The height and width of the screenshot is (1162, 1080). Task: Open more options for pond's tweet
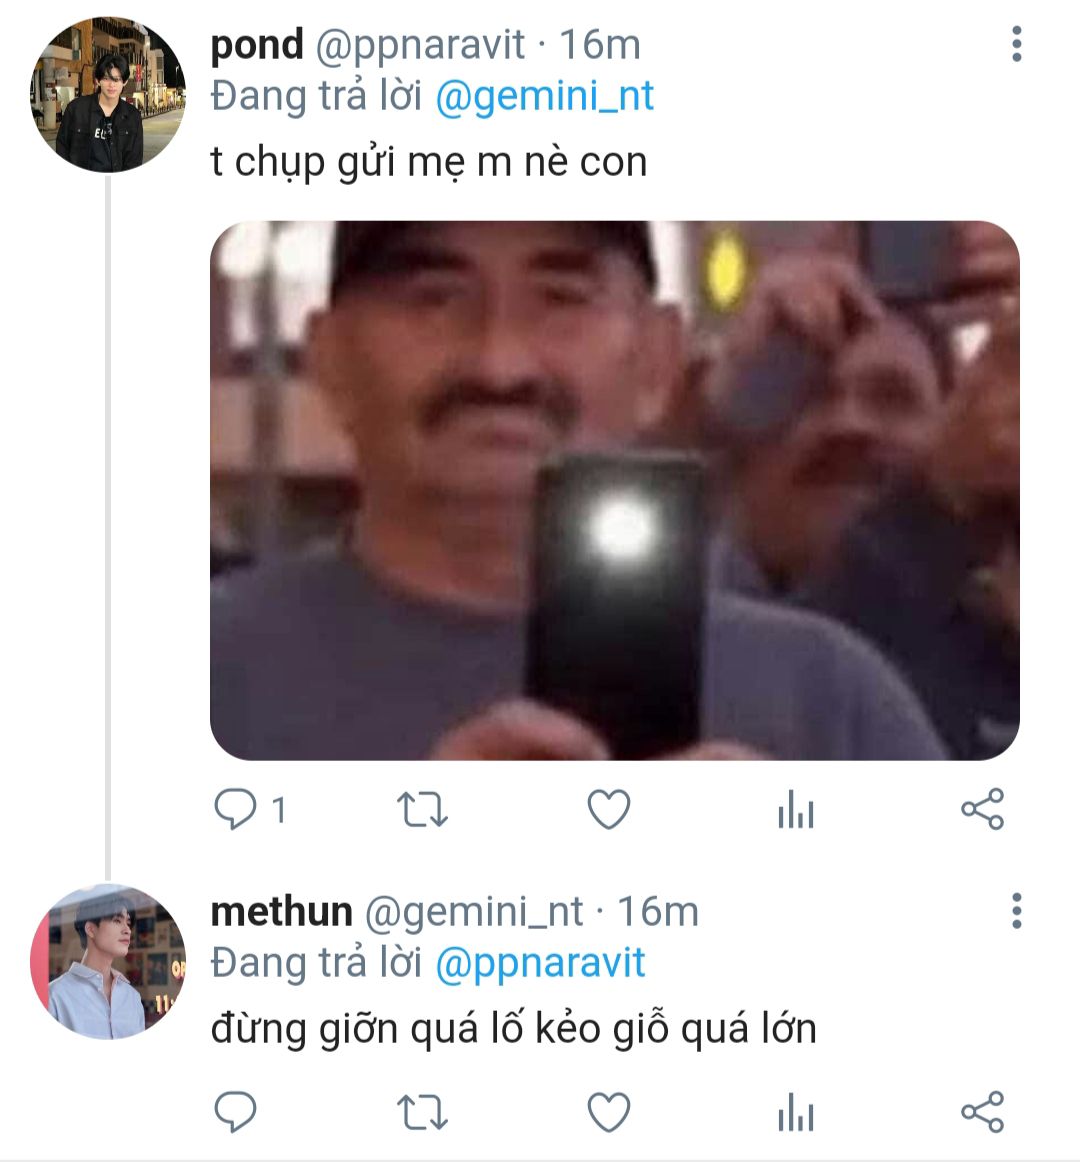pos(1016,45)
